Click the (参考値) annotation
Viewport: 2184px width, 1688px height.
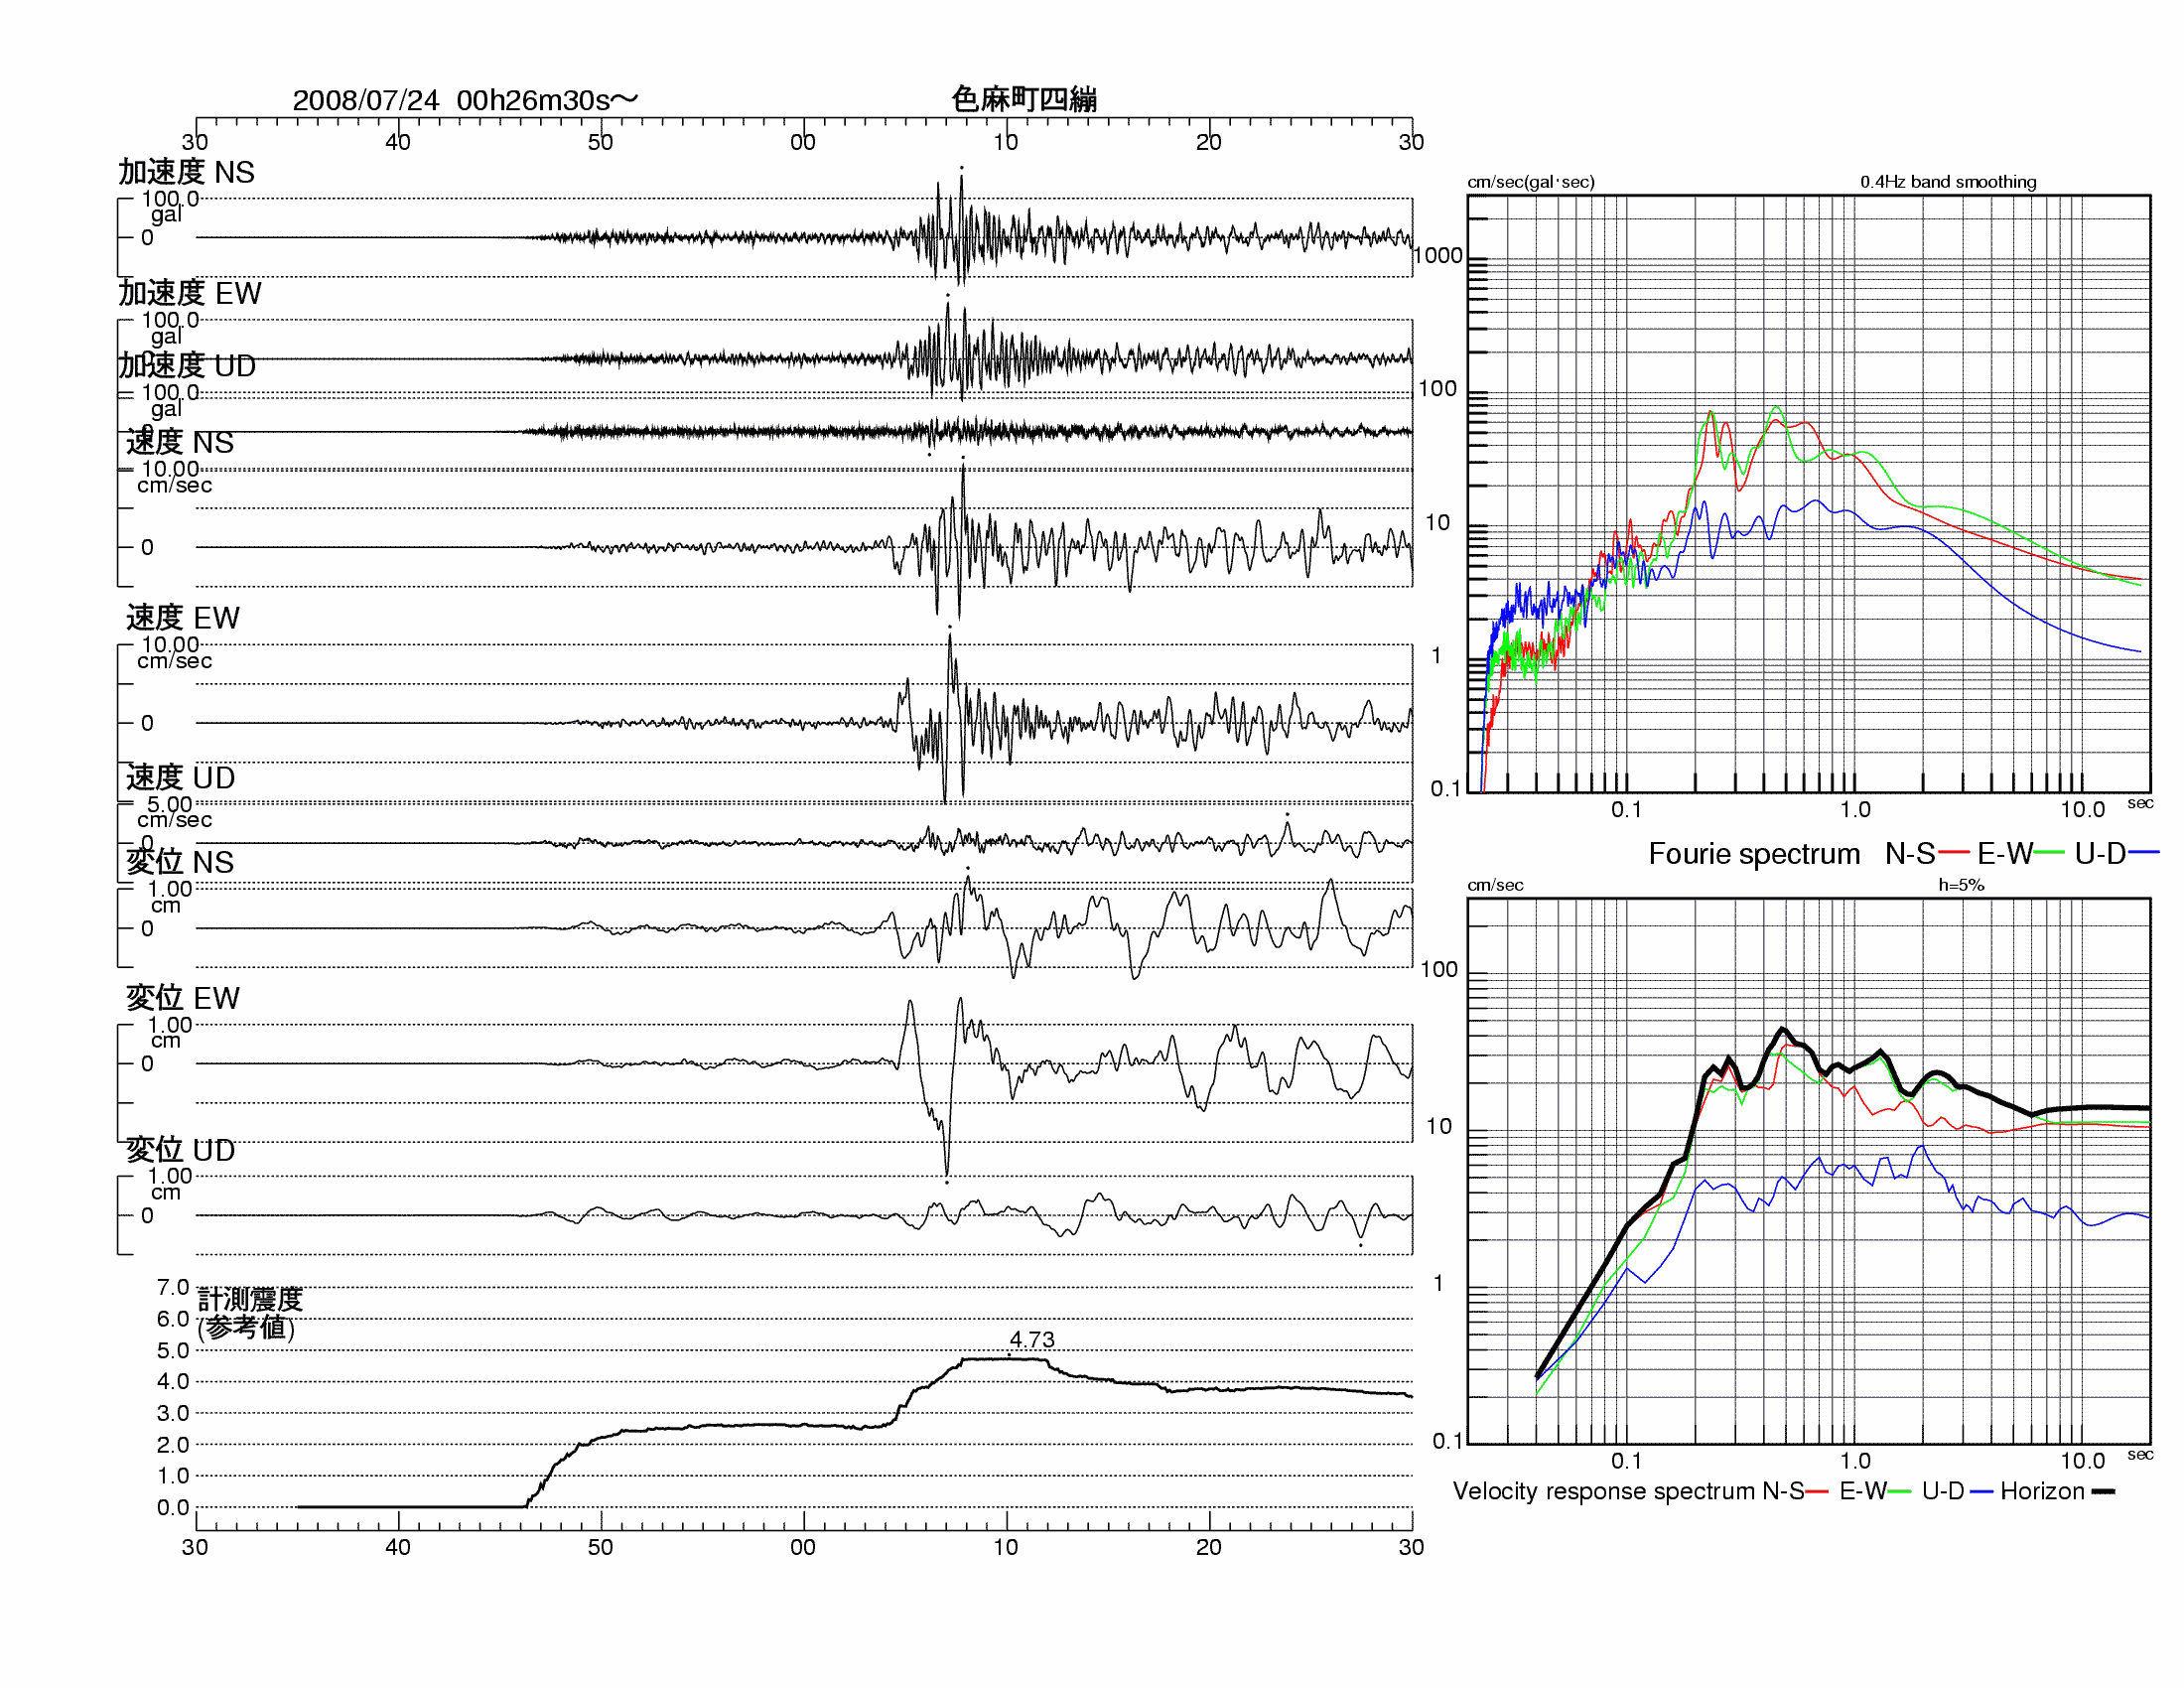coord(246,1328)
